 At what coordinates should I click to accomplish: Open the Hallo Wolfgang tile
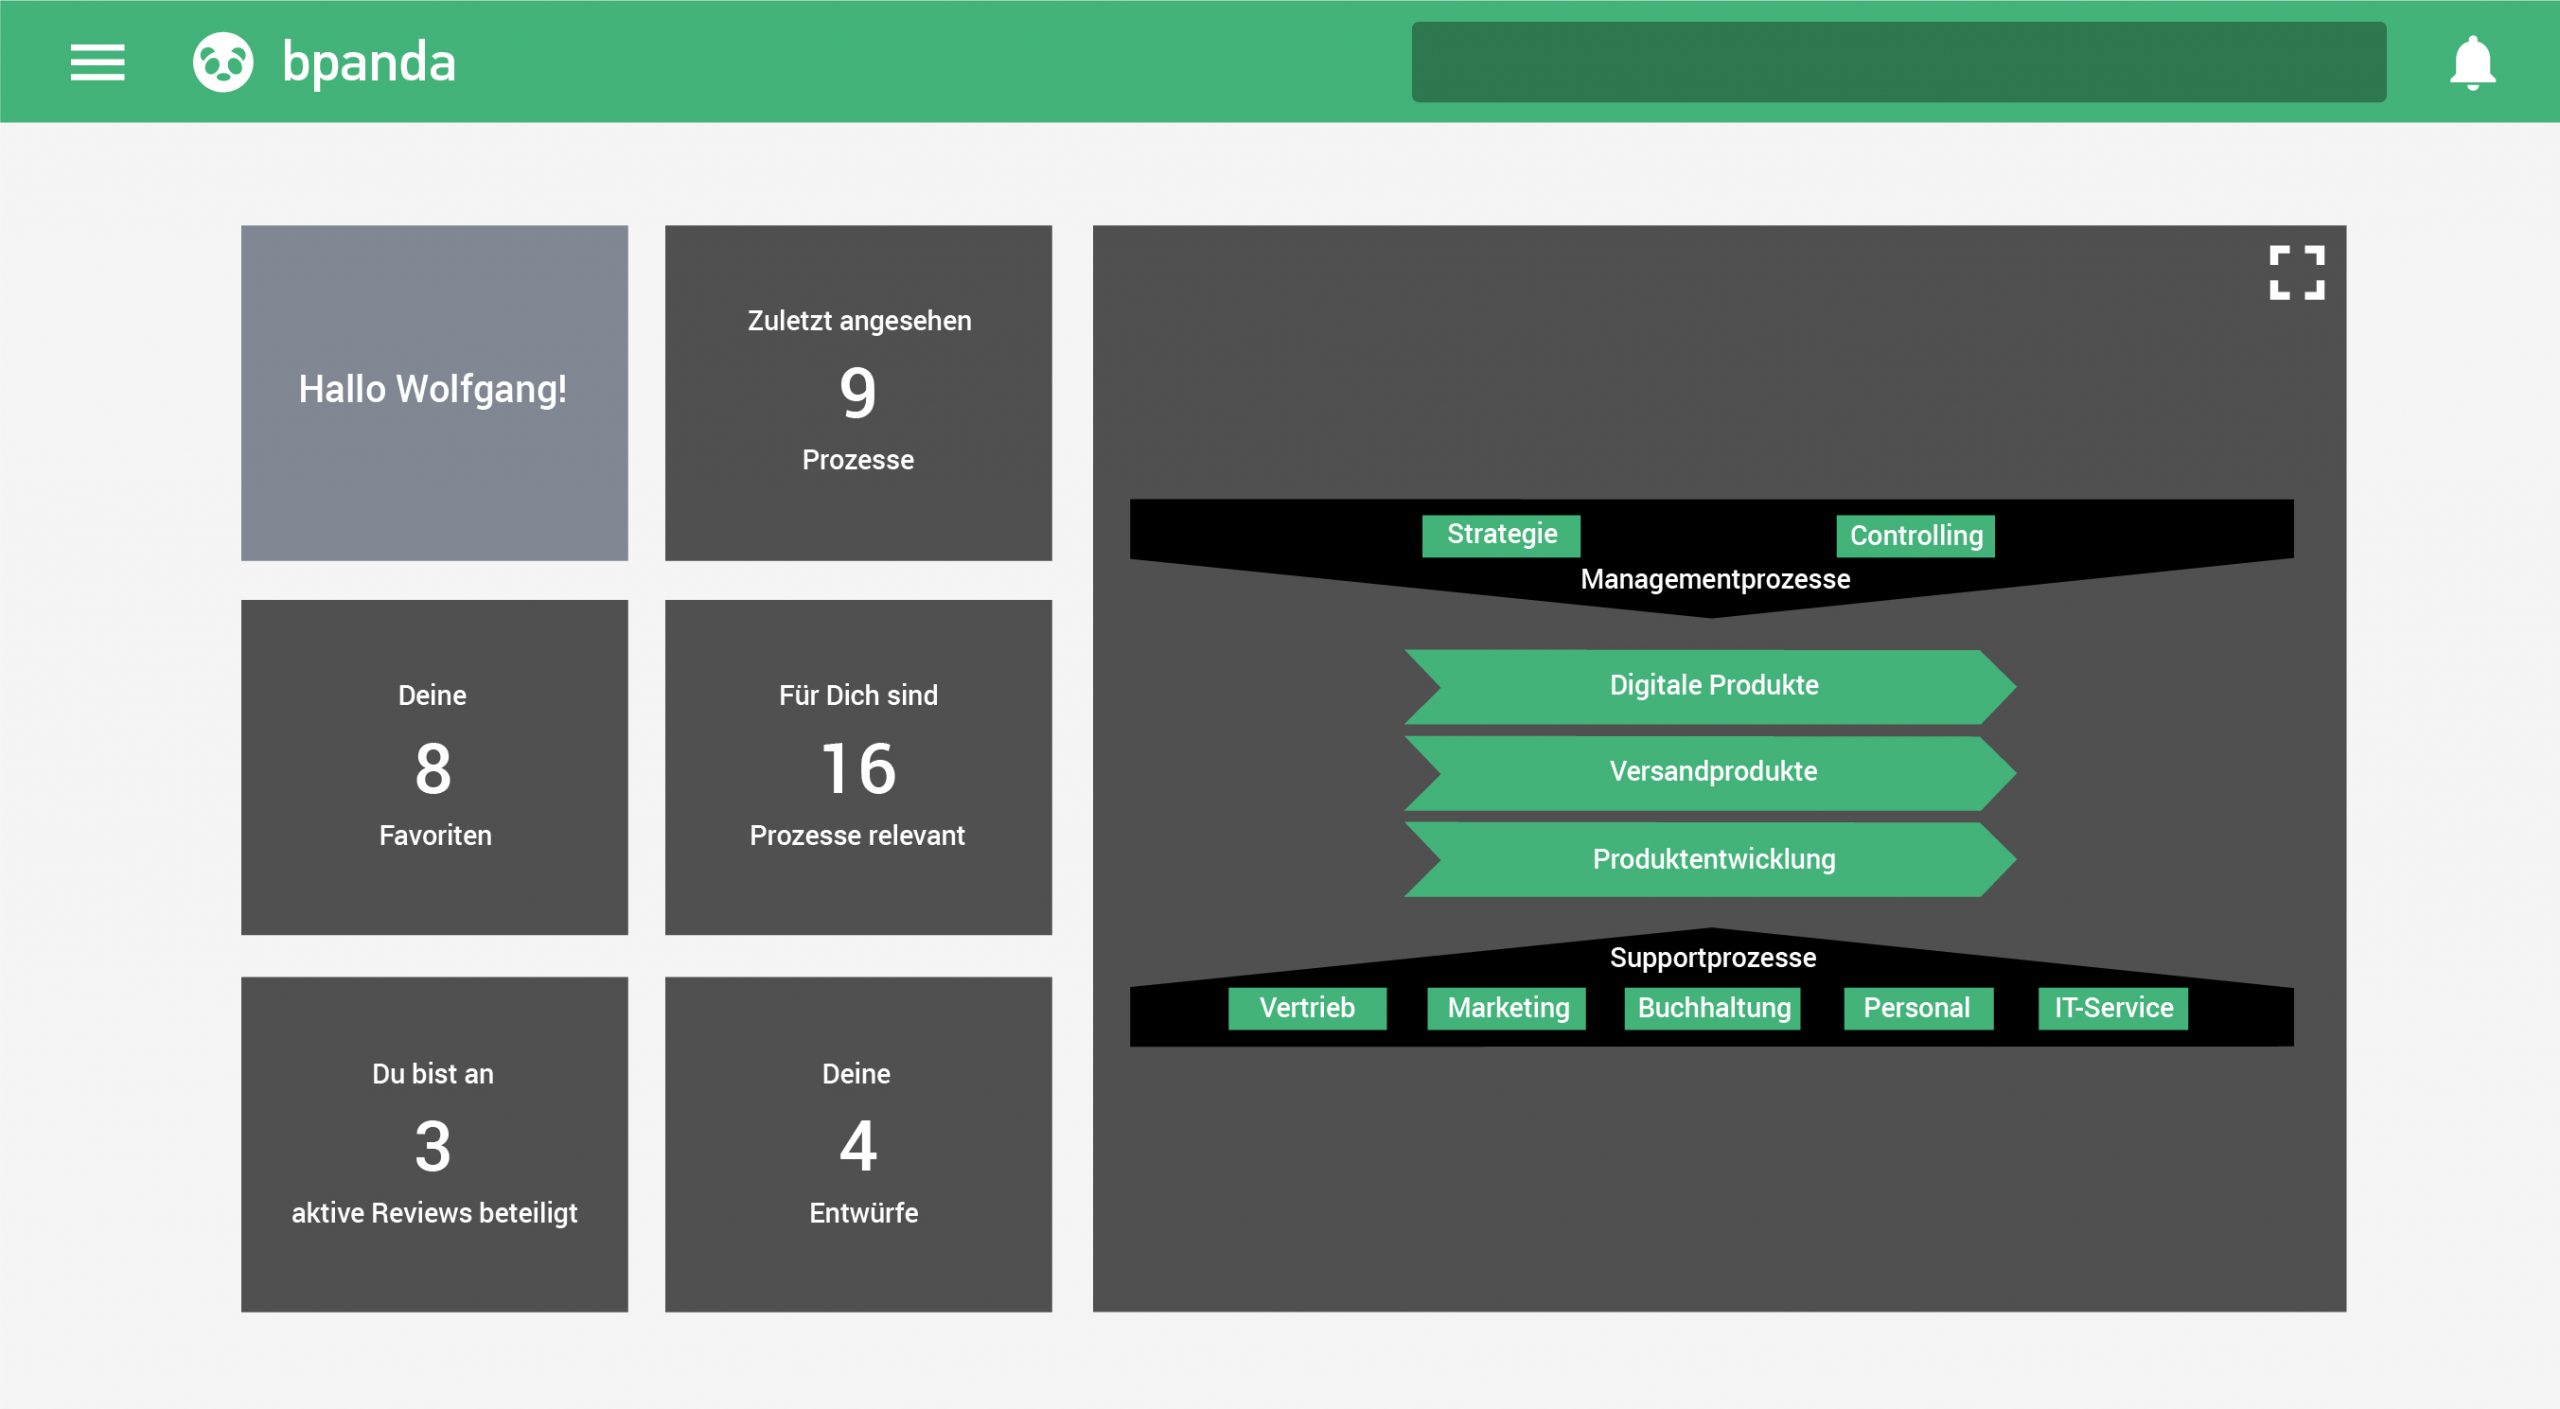point(434,392)
